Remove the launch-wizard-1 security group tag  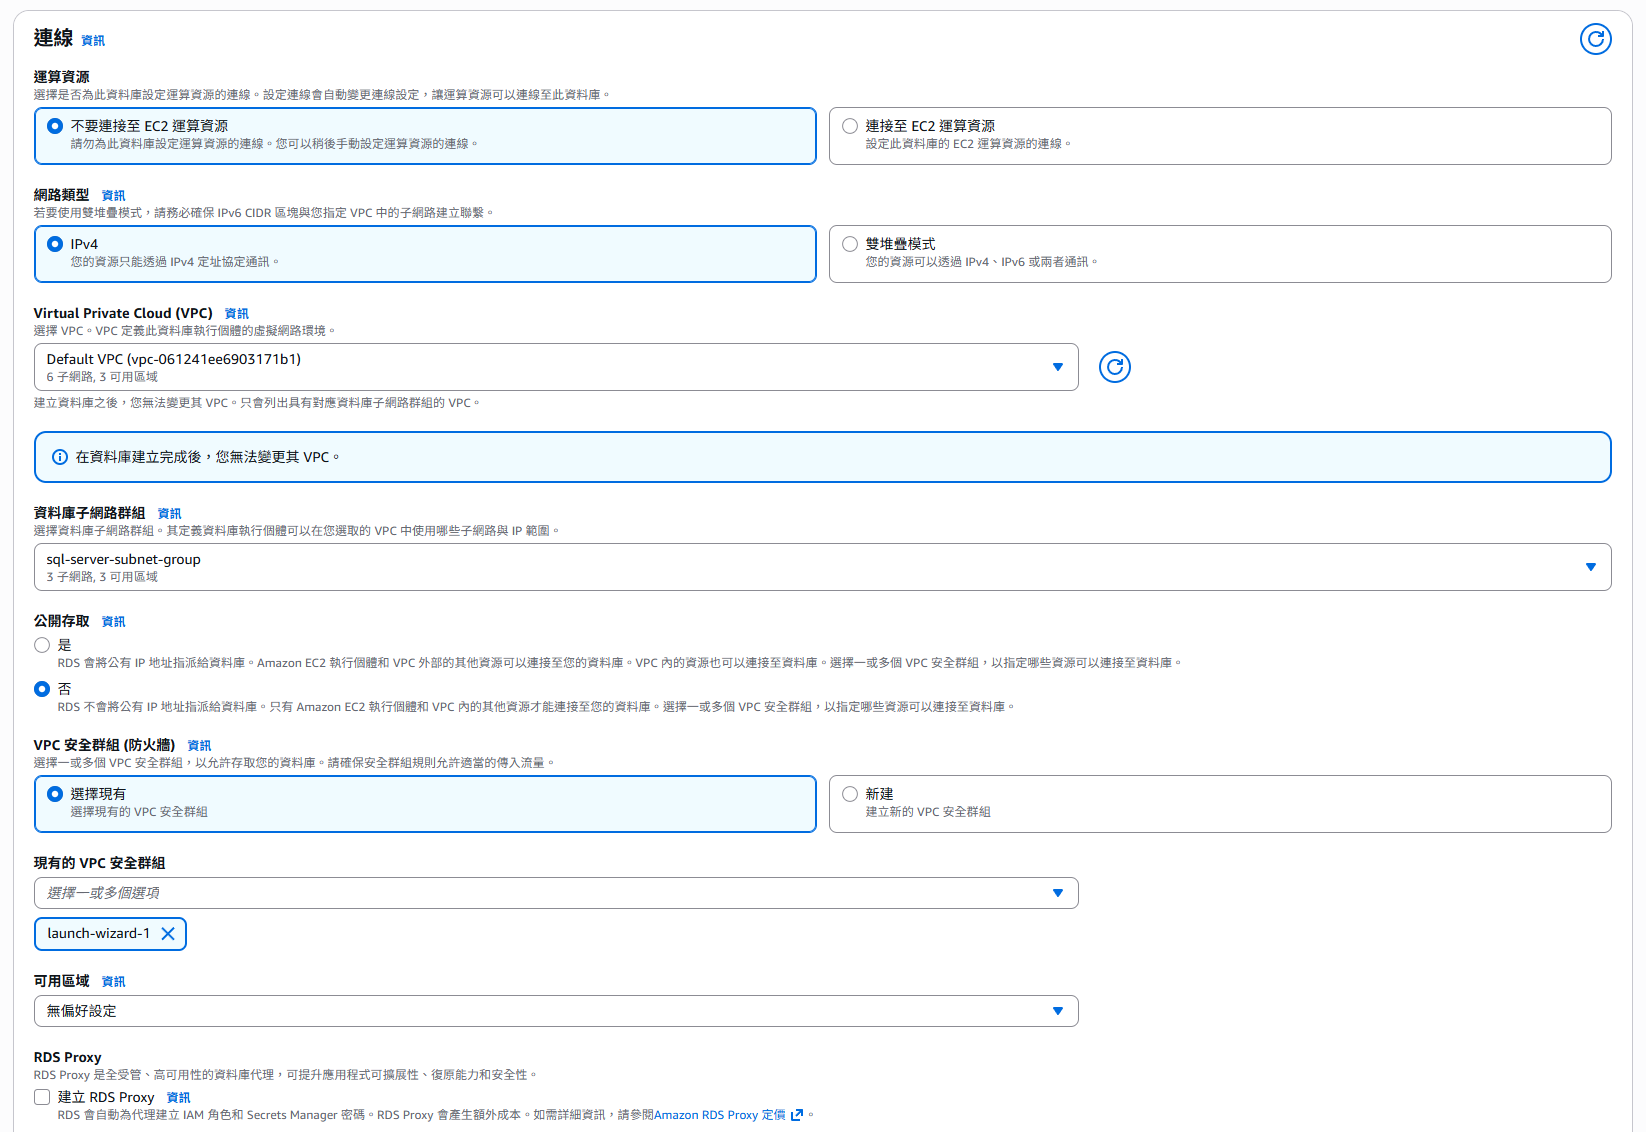[x=168, y=934]
